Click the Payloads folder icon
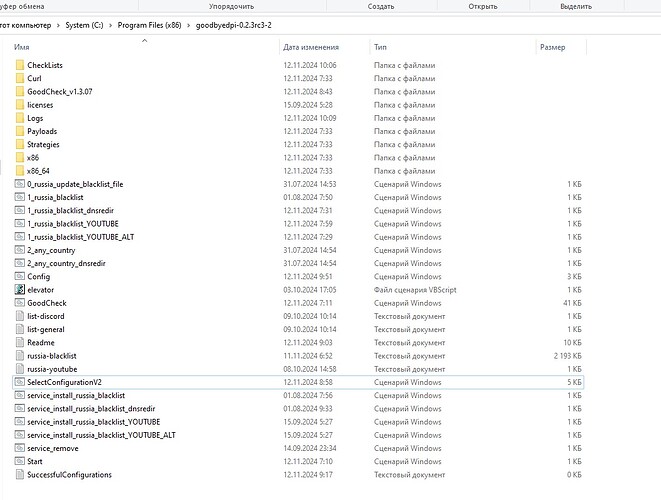This screenshot has height=500, width=661. tap(19, 131)
